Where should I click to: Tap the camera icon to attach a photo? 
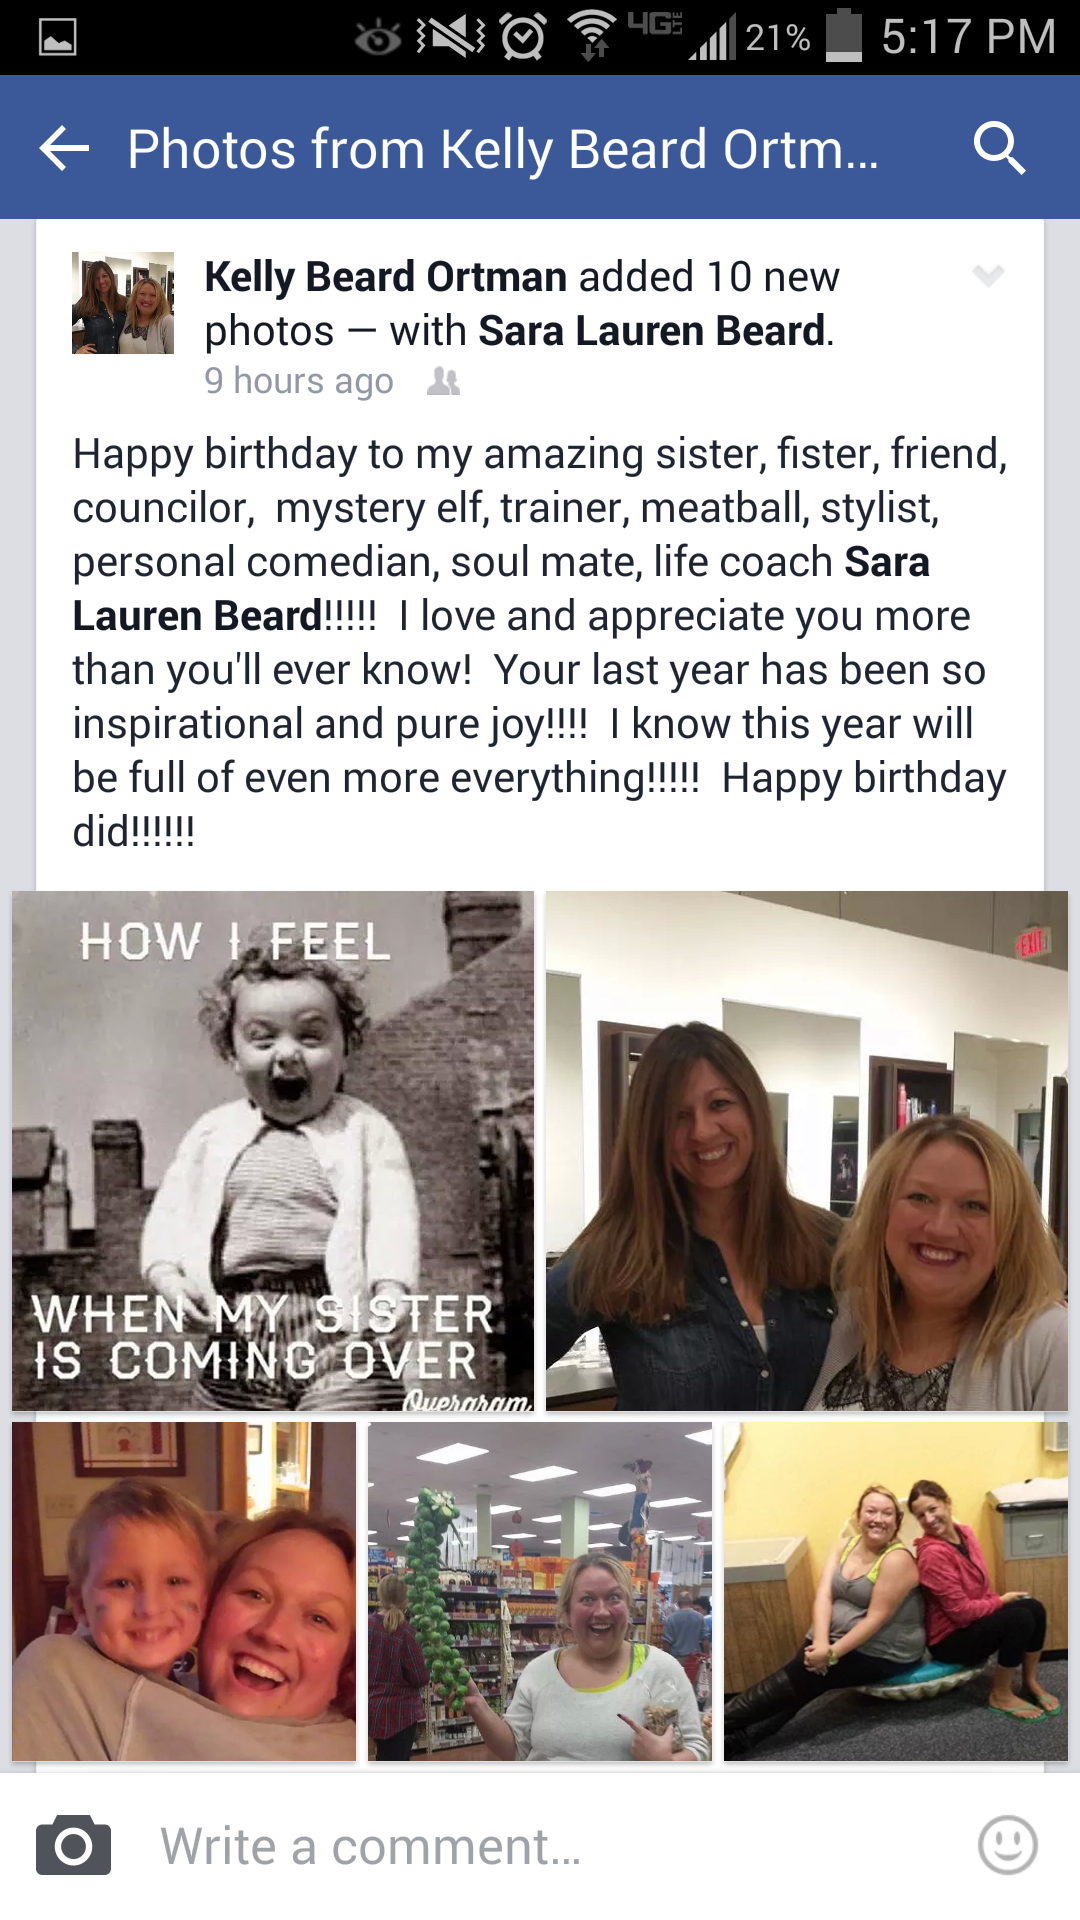(x=73, y=1845)
